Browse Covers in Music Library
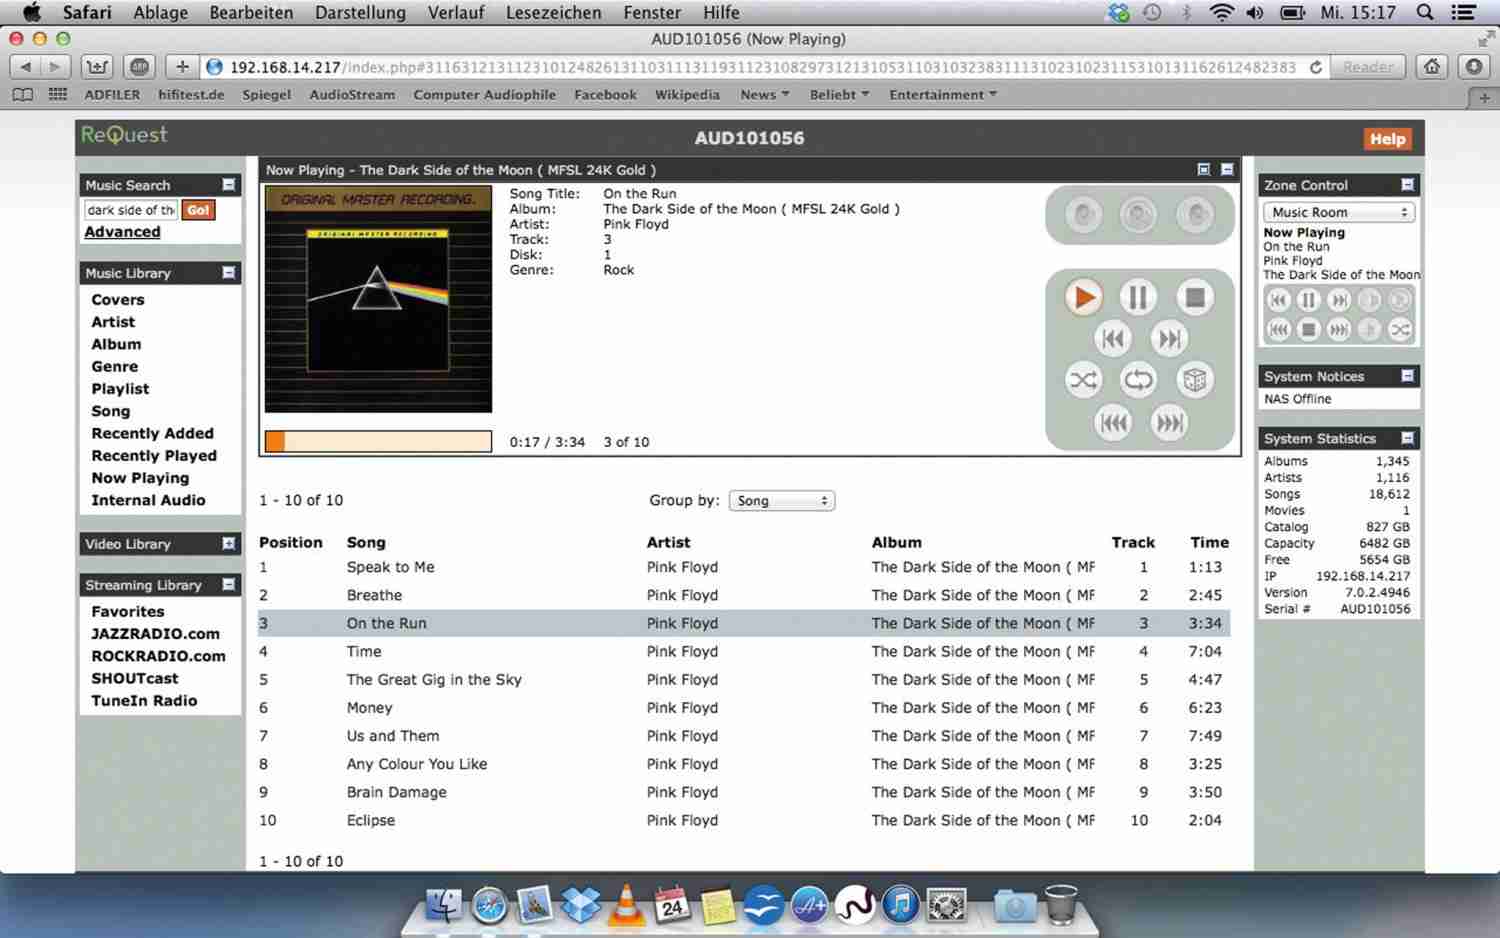Screen dimensions: 1500x938 tap(118, 300)
